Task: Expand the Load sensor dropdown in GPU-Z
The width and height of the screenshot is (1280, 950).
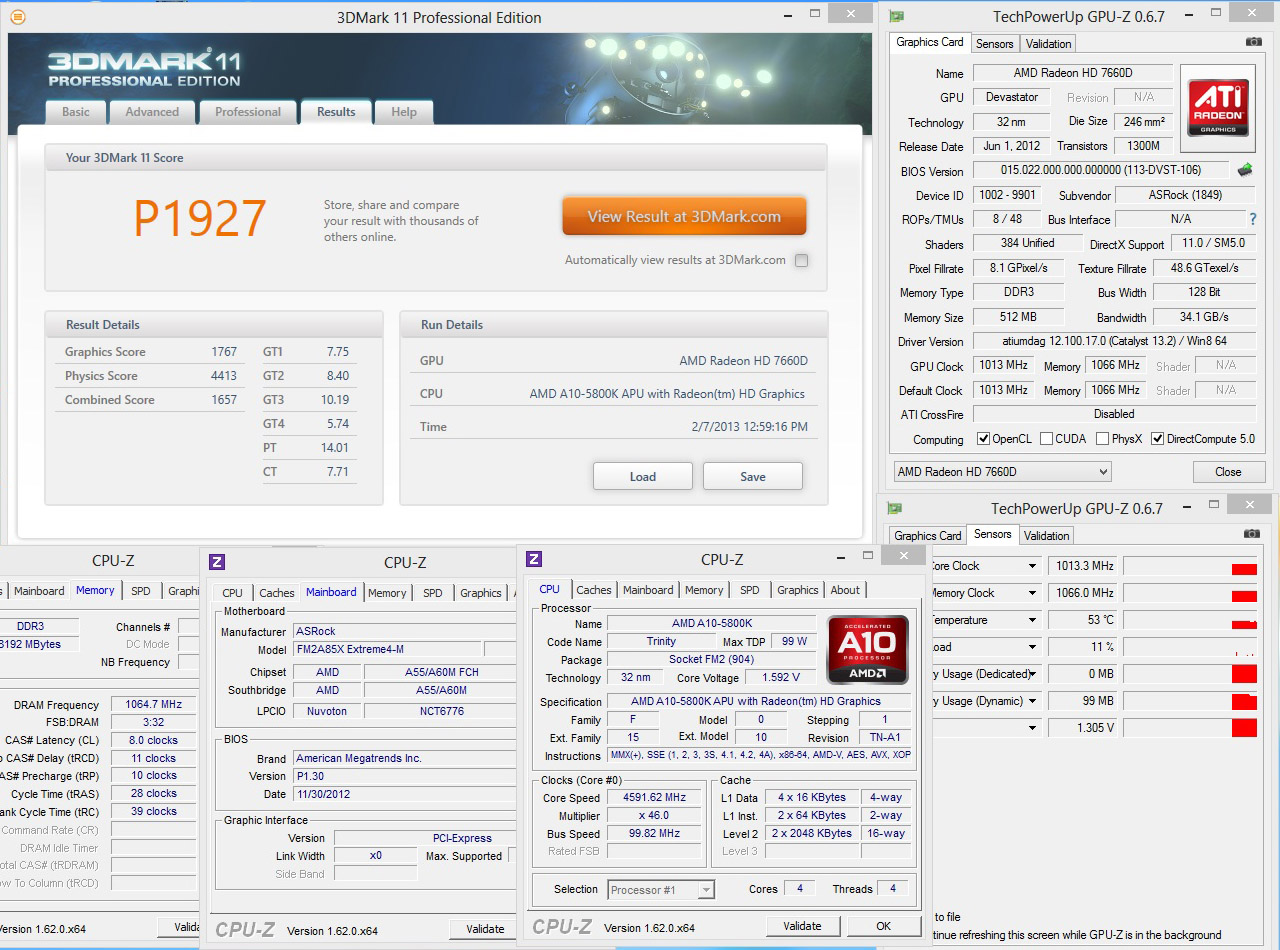Action: [x=1032, y=647]
